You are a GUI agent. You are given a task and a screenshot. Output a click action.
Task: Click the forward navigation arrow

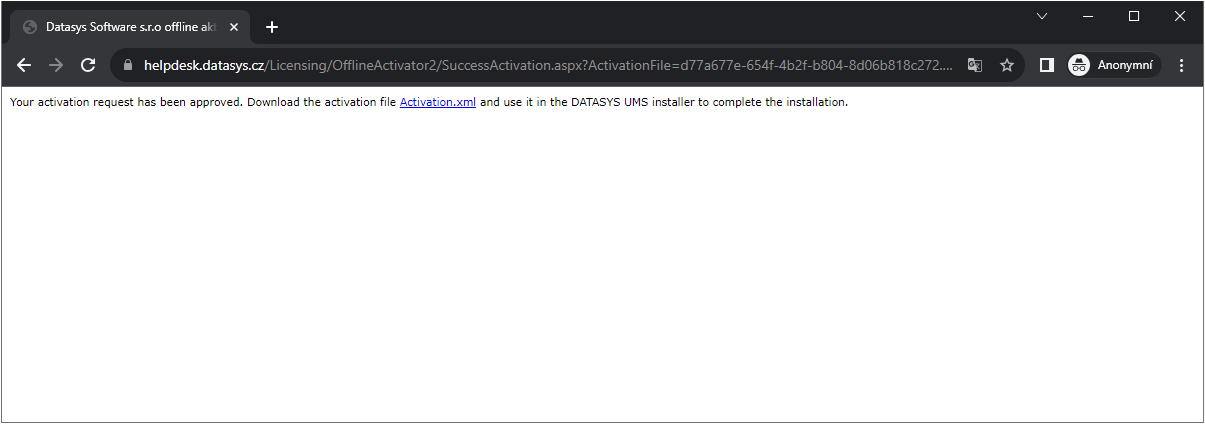56,65
